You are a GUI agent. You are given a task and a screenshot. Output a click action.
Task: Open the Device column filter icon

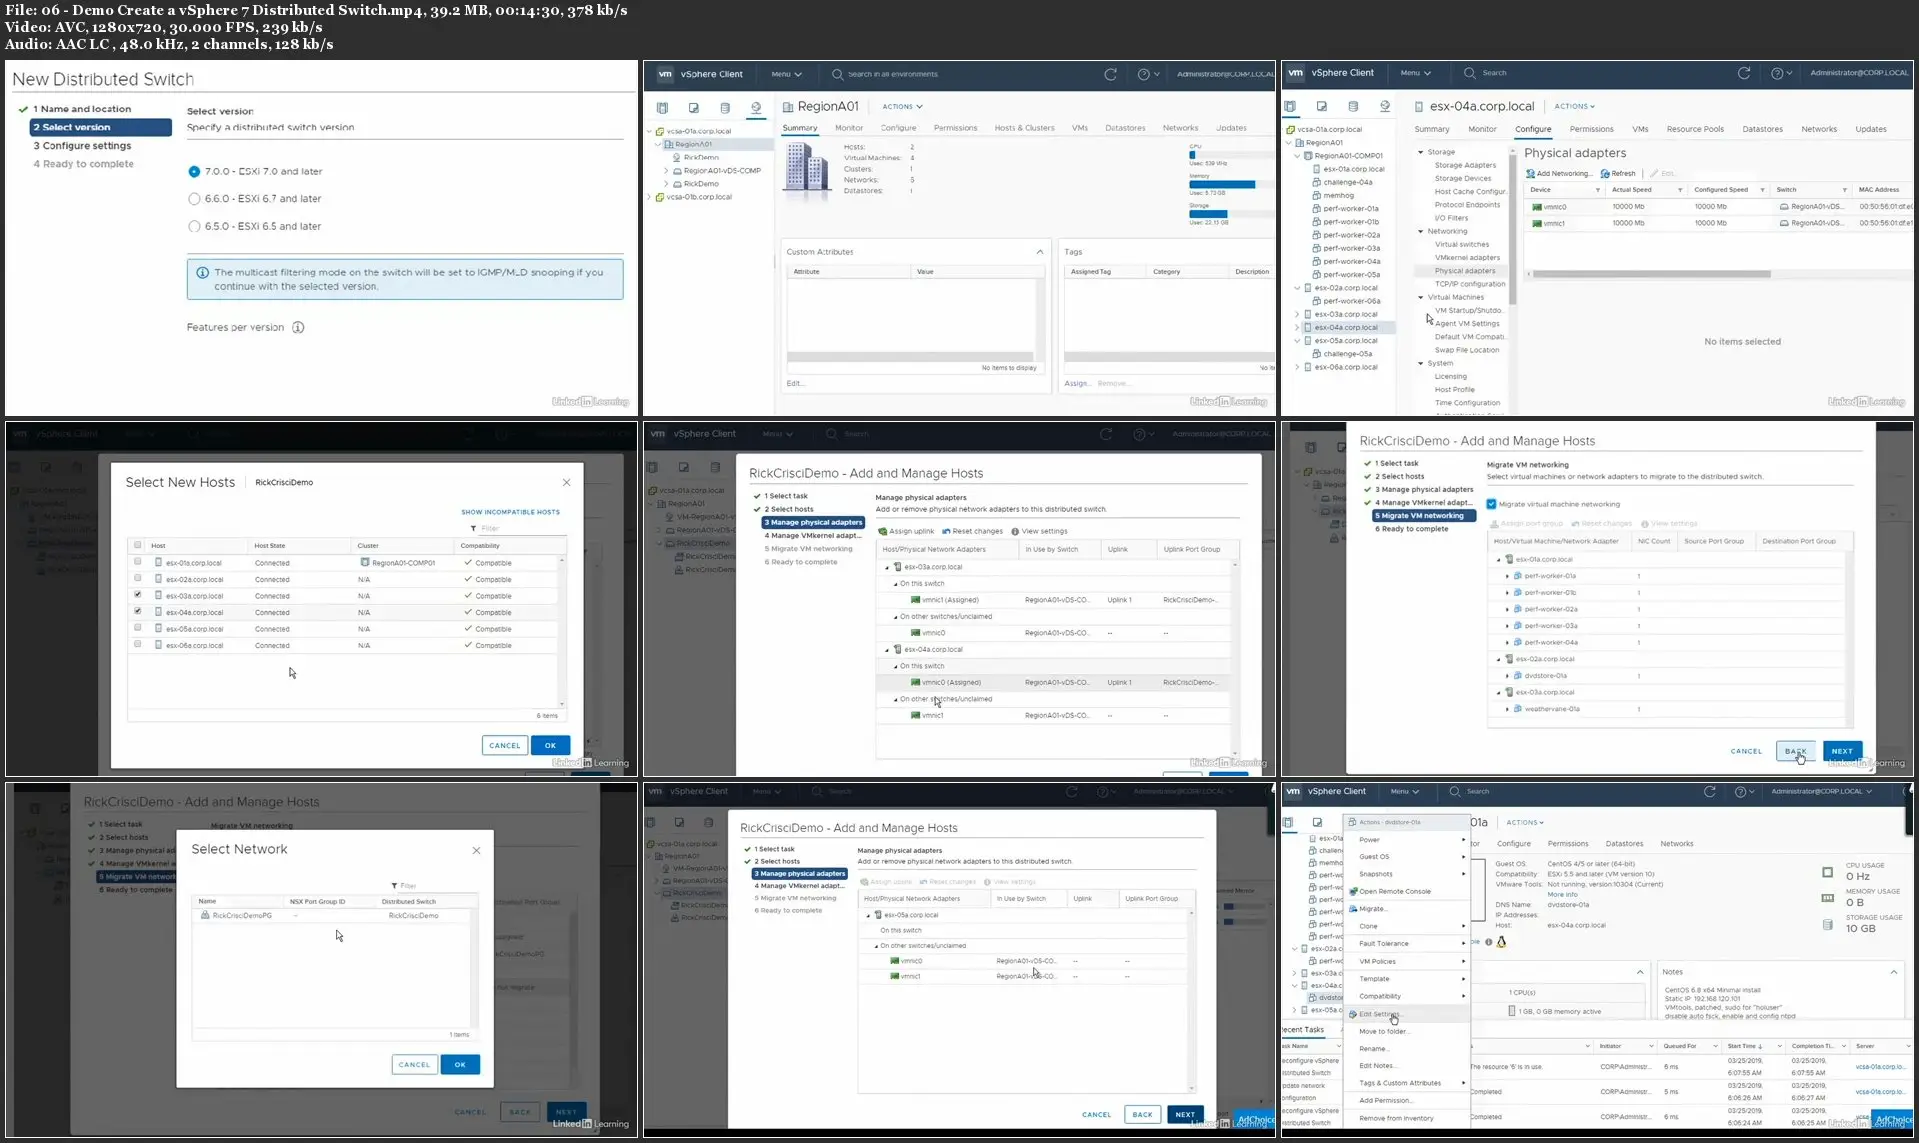[1597, 190]
